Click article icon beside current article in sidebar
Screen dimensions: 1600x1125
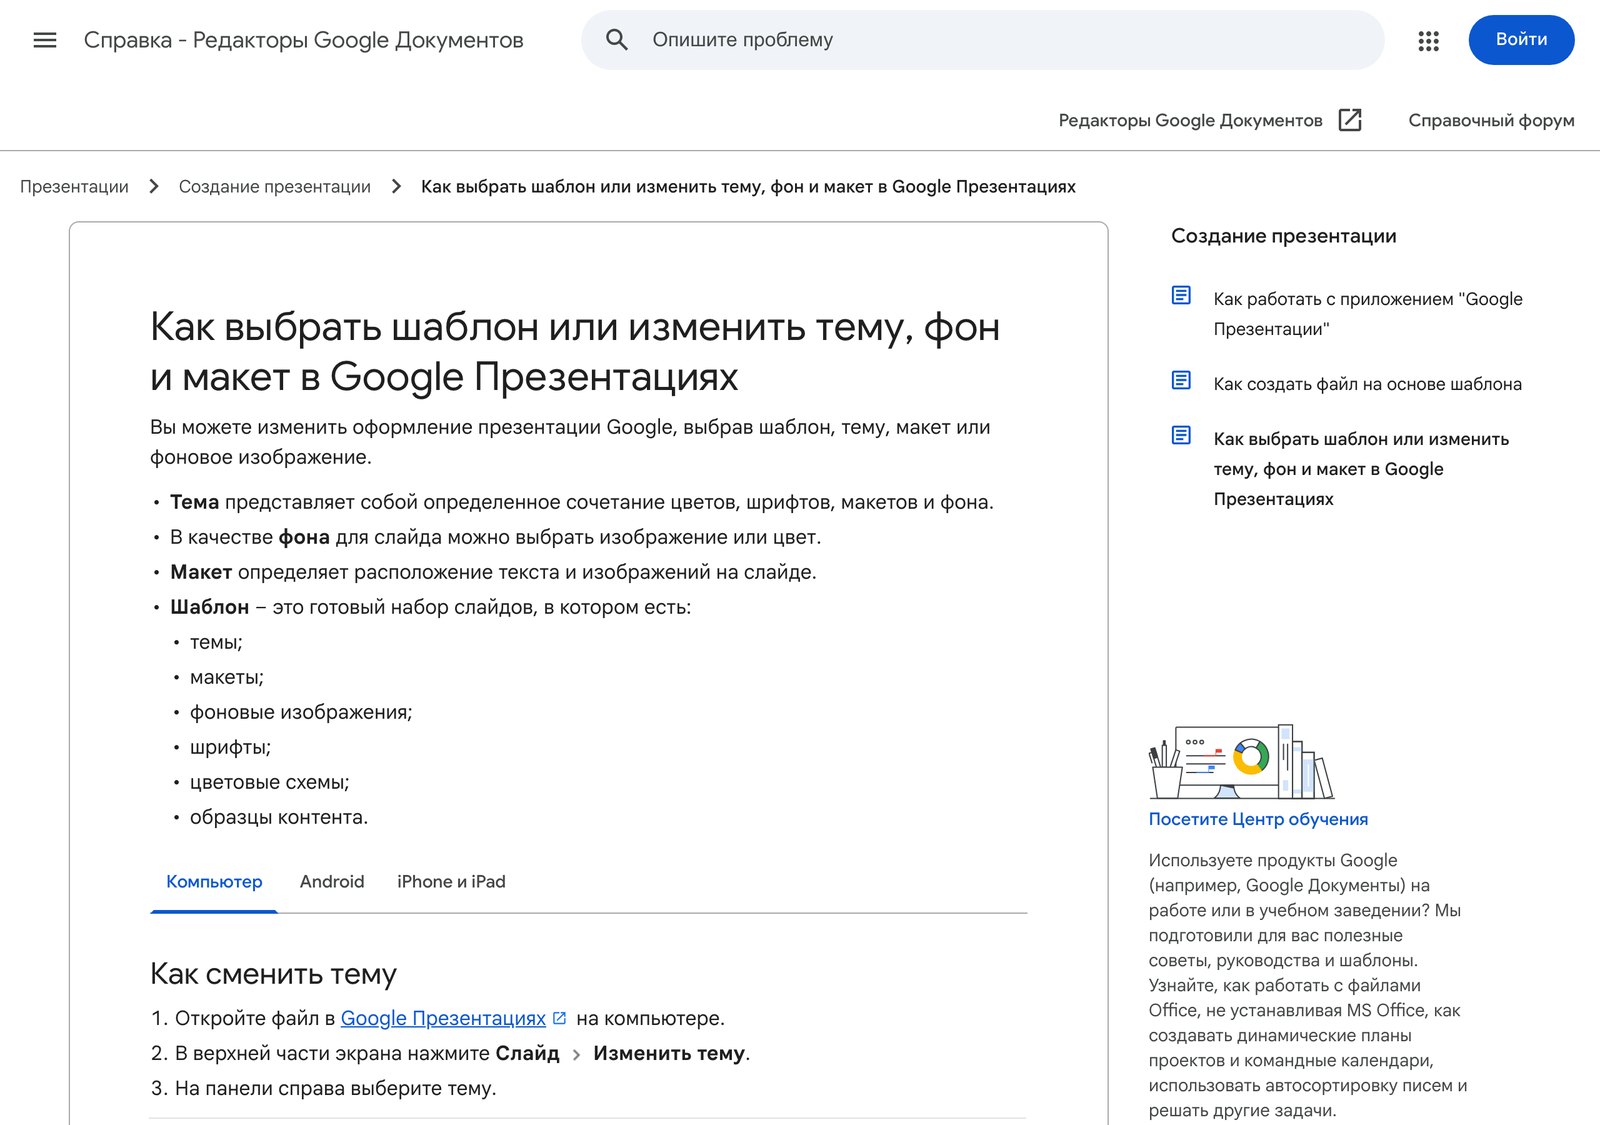coord(1181,435)
